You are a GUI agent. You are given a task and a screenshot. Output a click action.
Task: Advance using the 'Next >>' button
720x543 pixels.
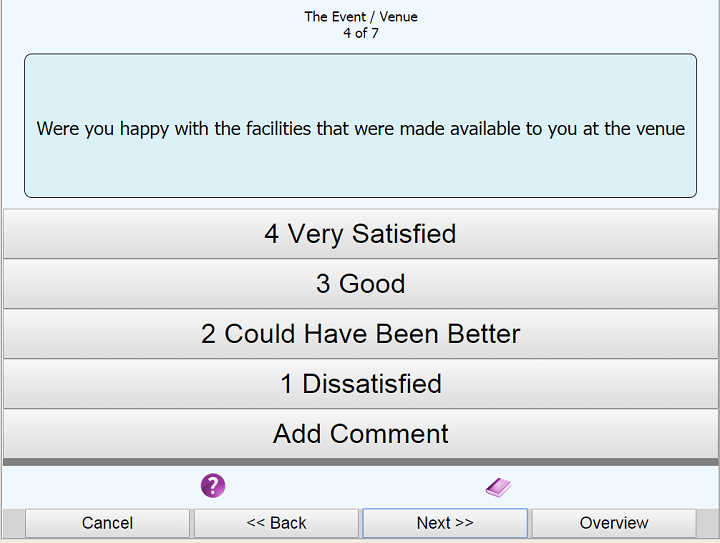point(445,523)
